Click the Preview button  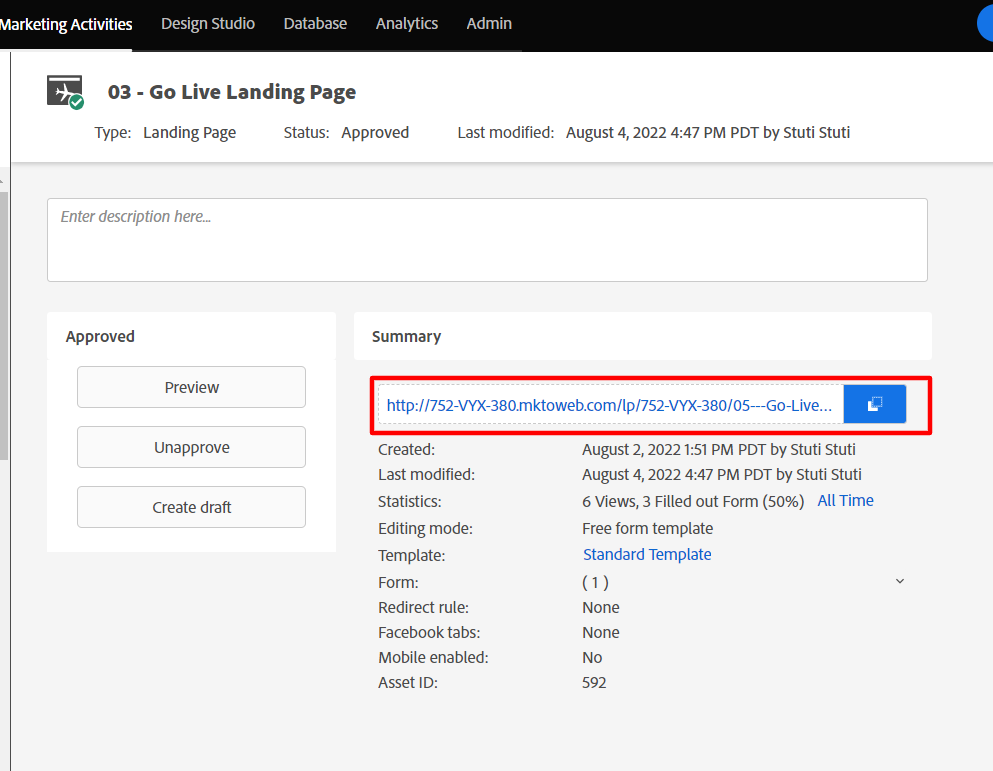[x=191, y=387]
